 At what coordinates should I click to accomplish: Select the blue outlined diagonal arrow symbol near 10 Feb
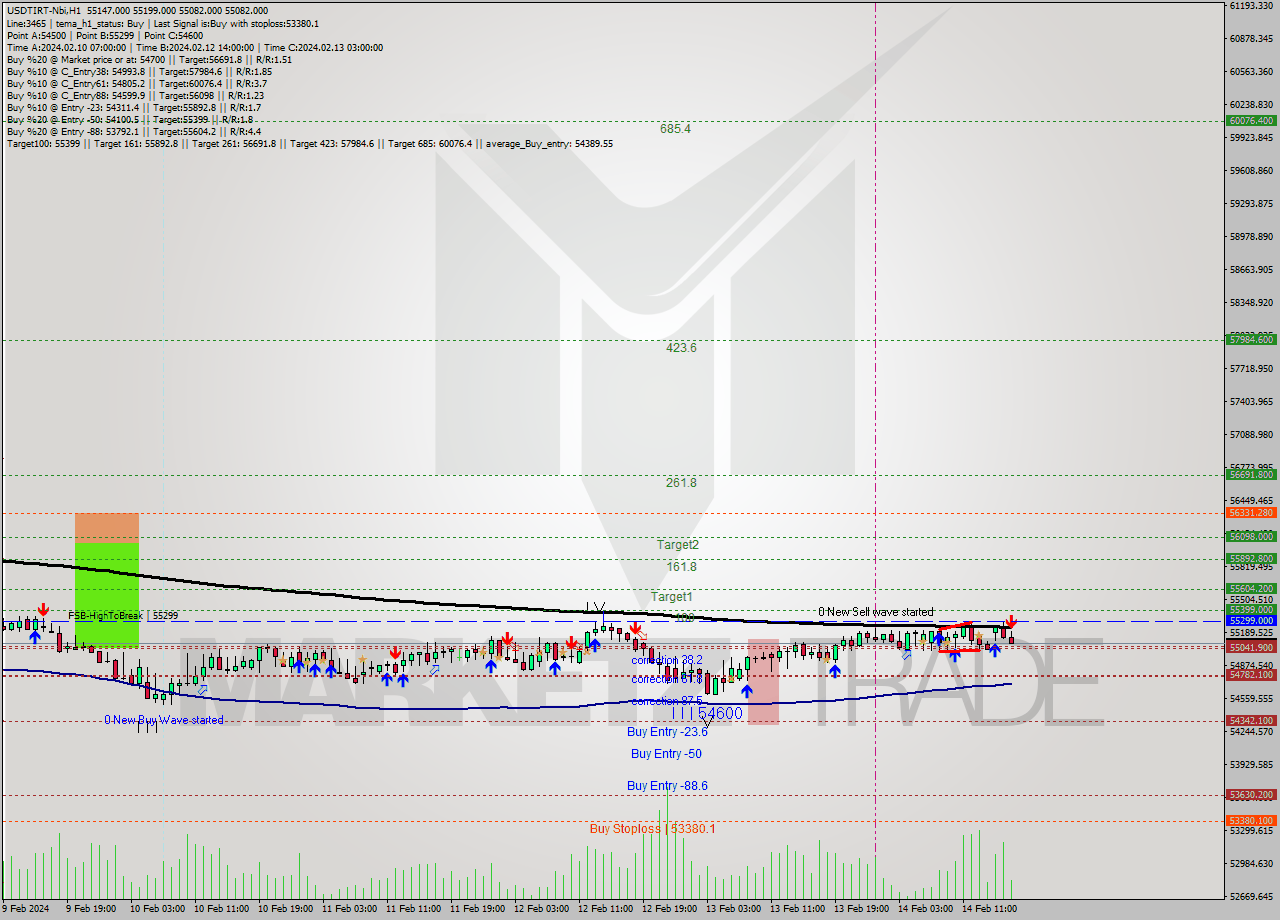(x=202, y=689)
